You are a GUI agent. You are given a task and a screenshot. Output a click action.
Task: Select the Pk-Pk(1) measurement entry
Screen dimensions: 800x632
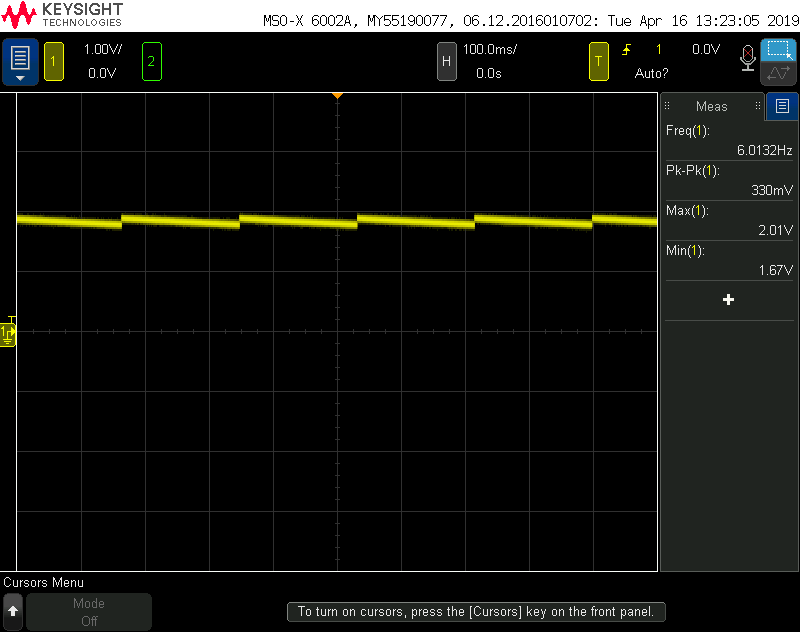729,180
